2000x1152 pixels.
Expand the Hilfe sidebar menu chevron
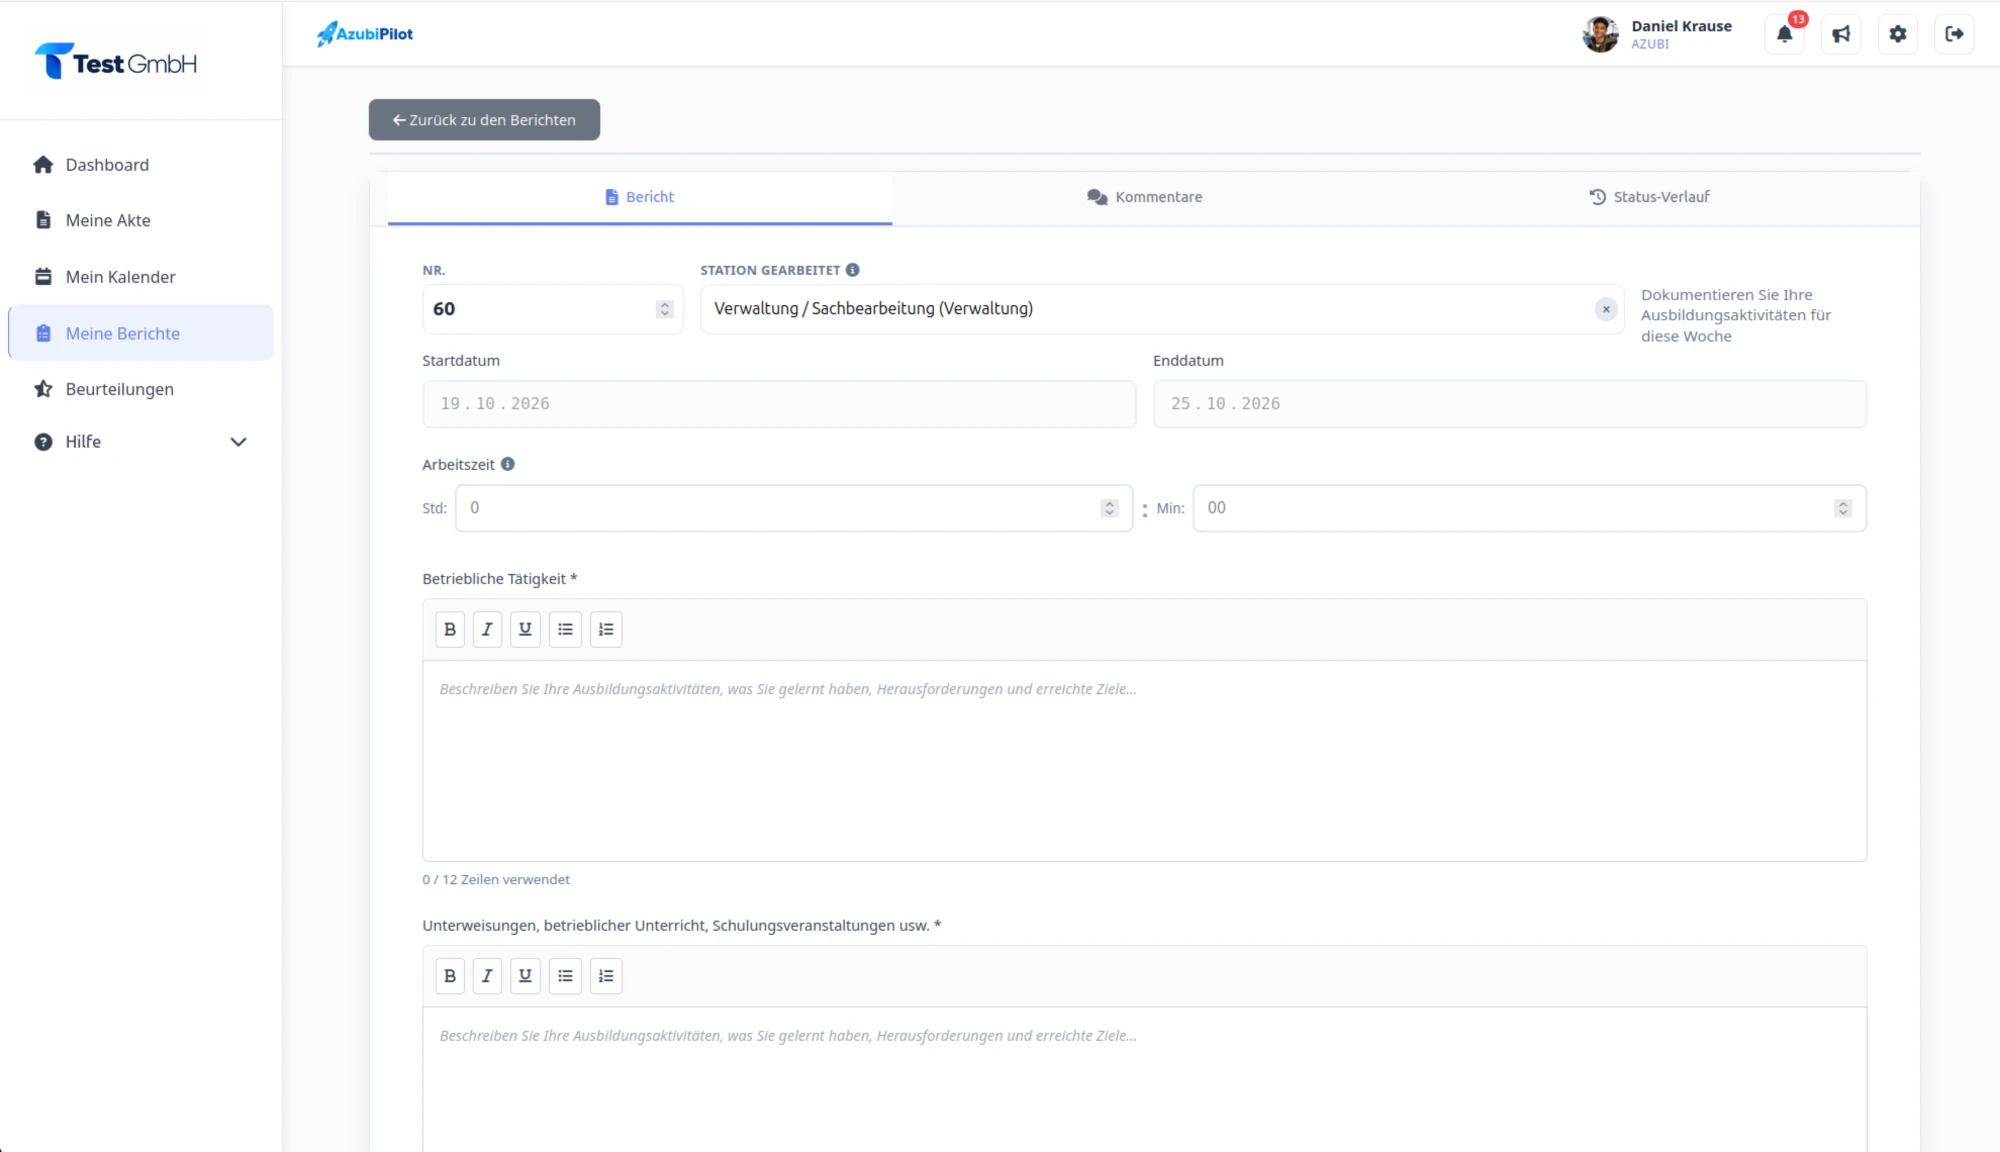(x=238, y=442)
